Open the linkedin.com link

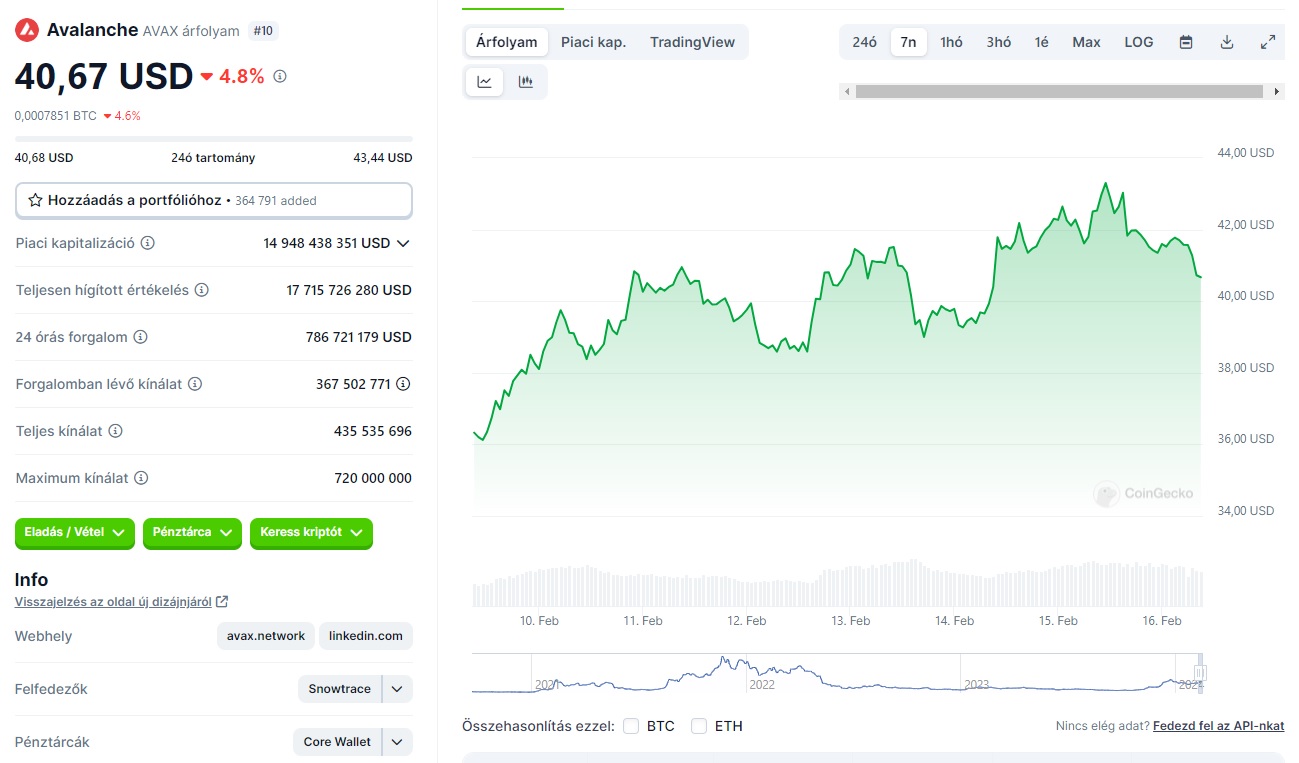coord(366,636)
